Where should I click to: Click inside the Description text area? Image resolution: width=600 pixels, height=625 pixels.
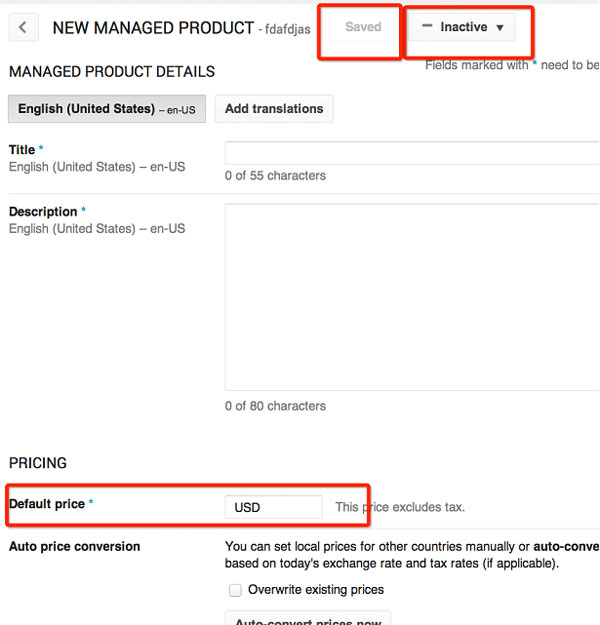point(411,296)
